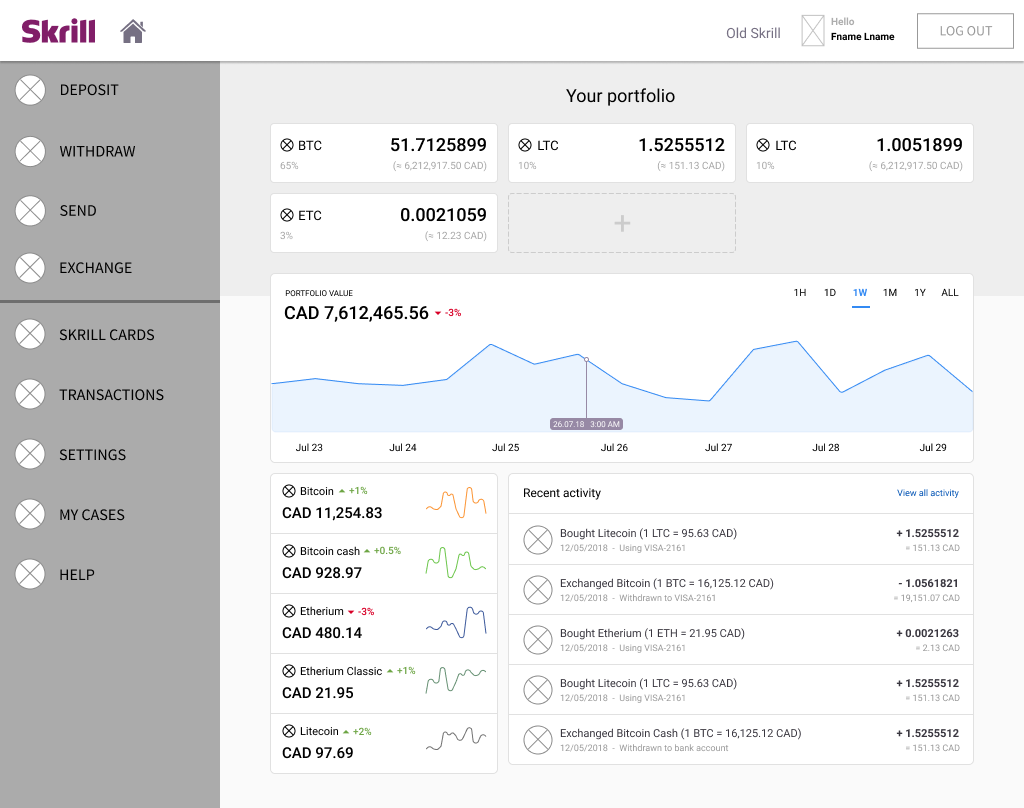Image resolution: width=1024 pixels, height=808 pixels.
Task: Click the Skrill Cards sidebar icon
Action: click(30, 334)
